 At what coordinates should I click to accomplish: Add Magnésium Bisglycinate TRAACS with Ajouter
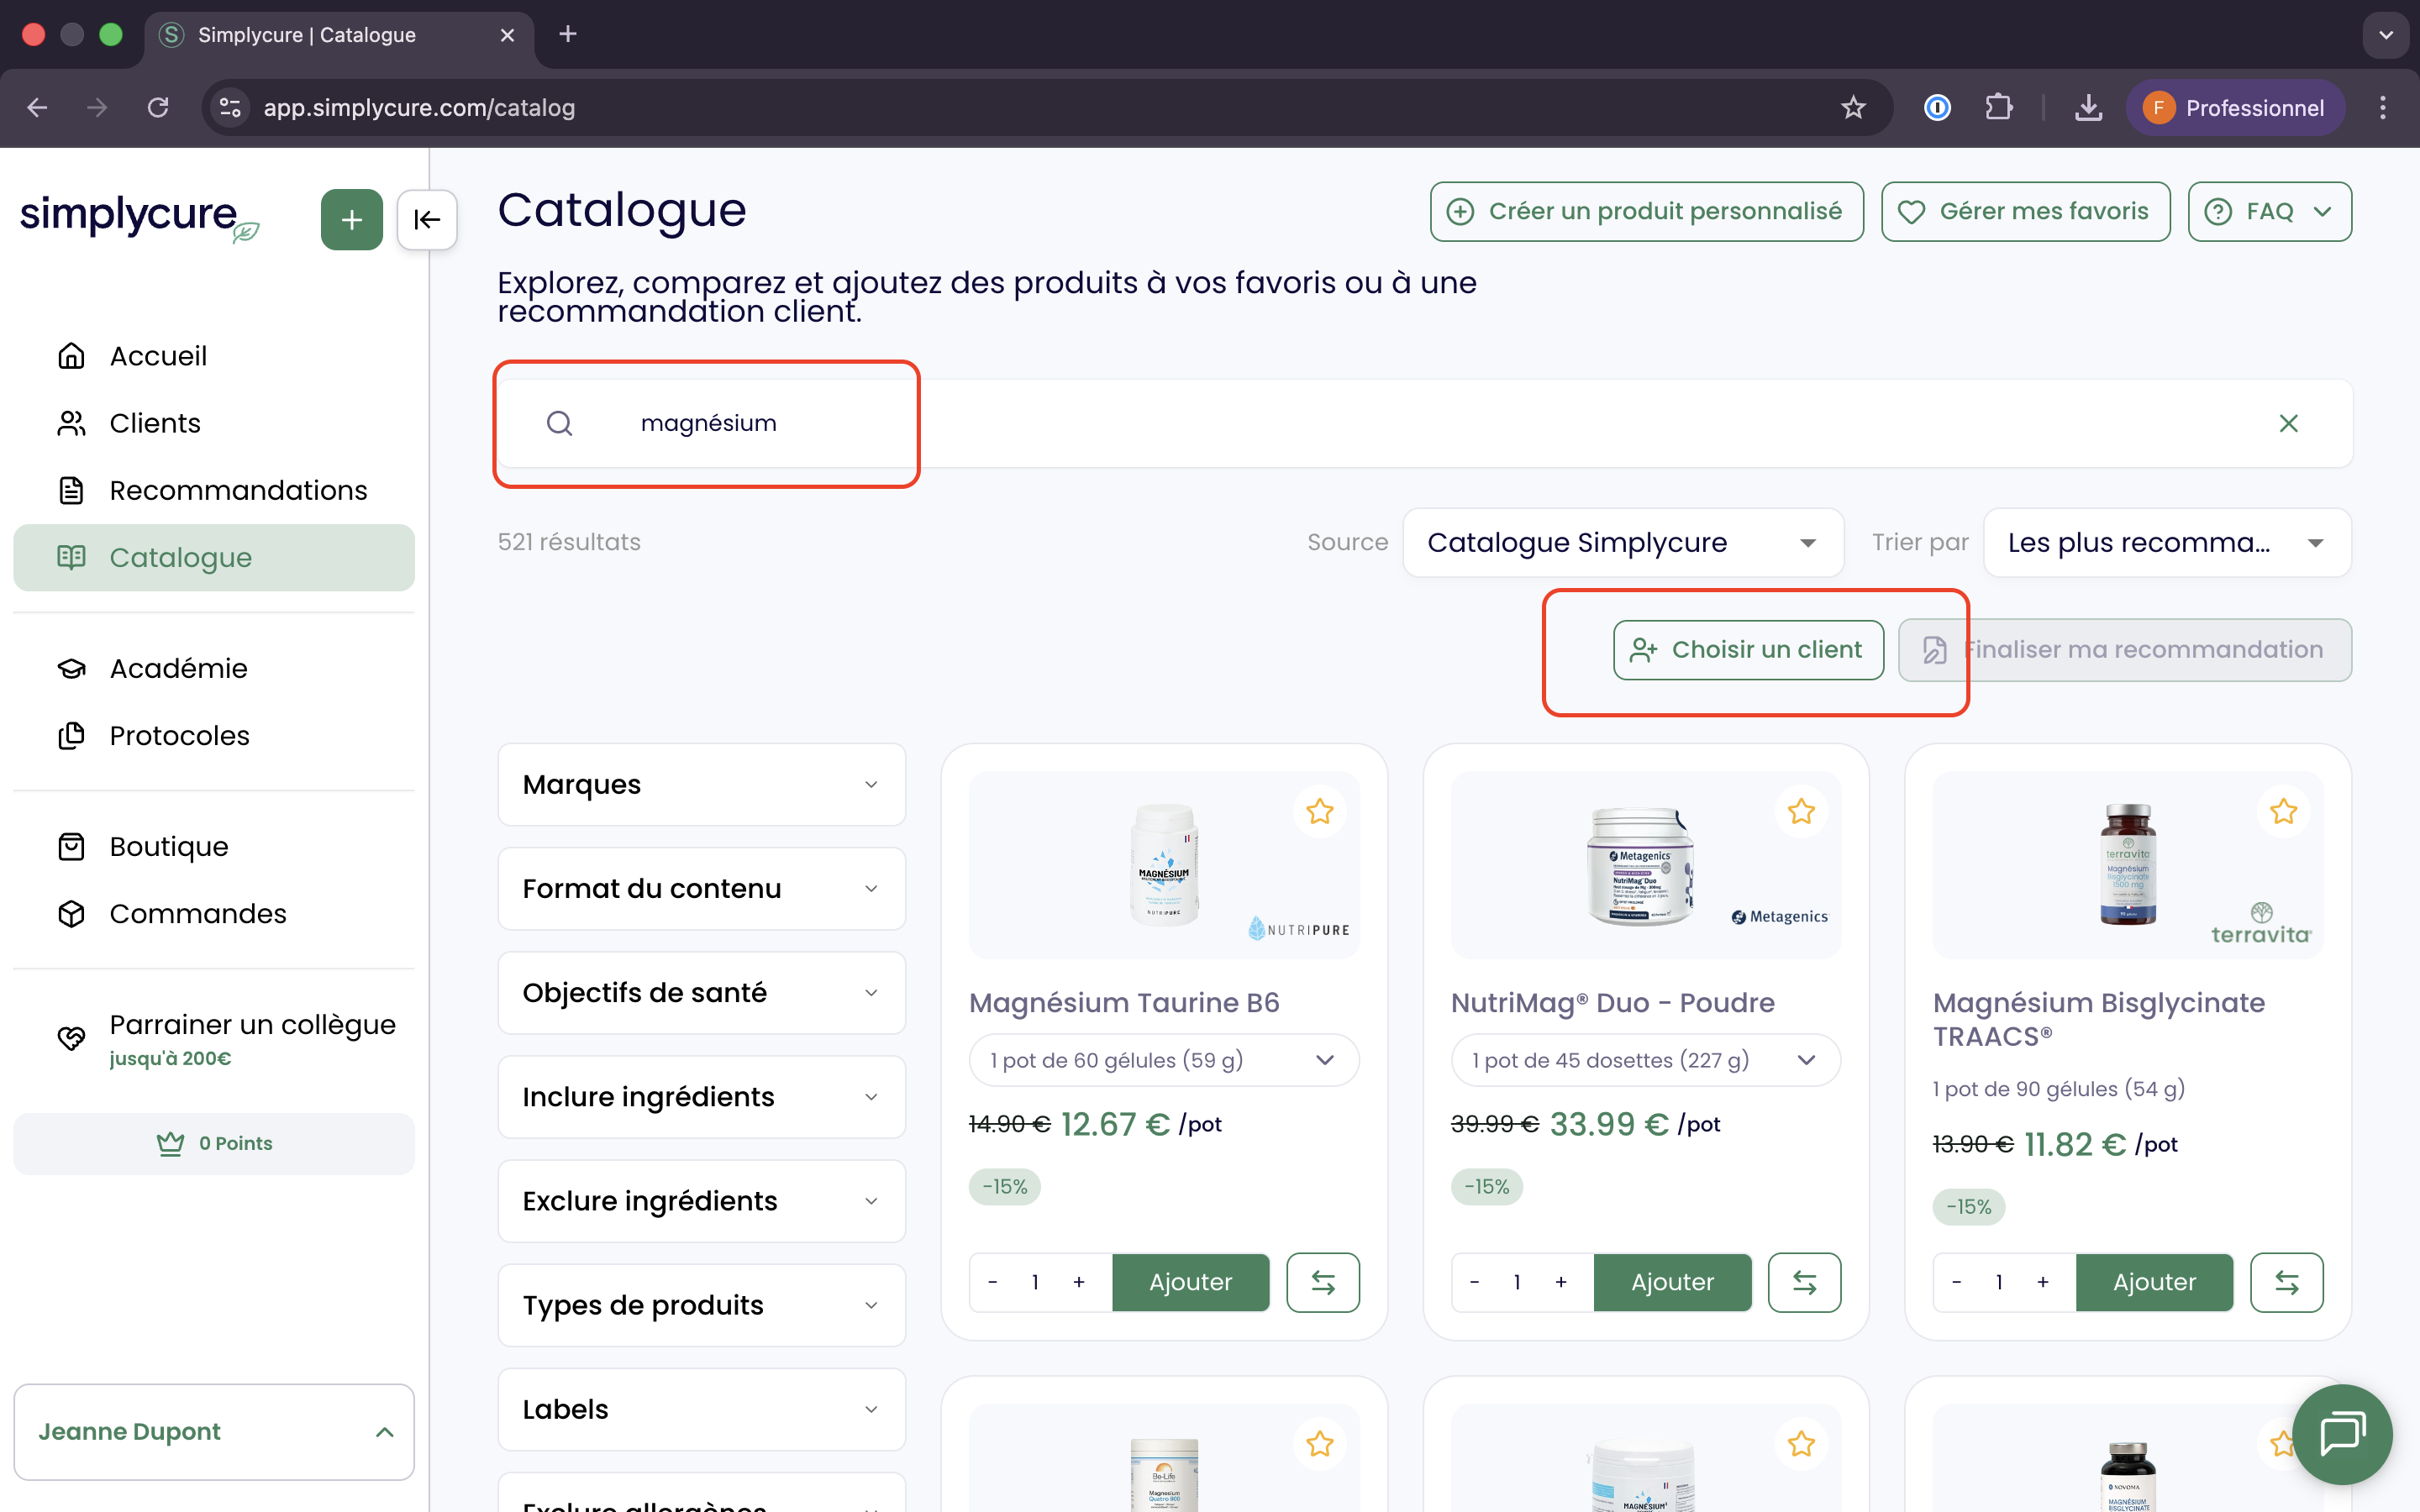2154,1282
